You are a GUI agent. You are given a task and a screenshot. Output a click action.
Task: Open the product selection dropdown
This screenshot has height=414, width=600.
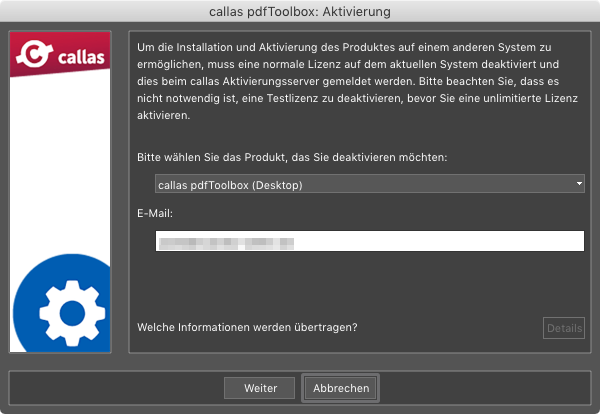(370, 184)
